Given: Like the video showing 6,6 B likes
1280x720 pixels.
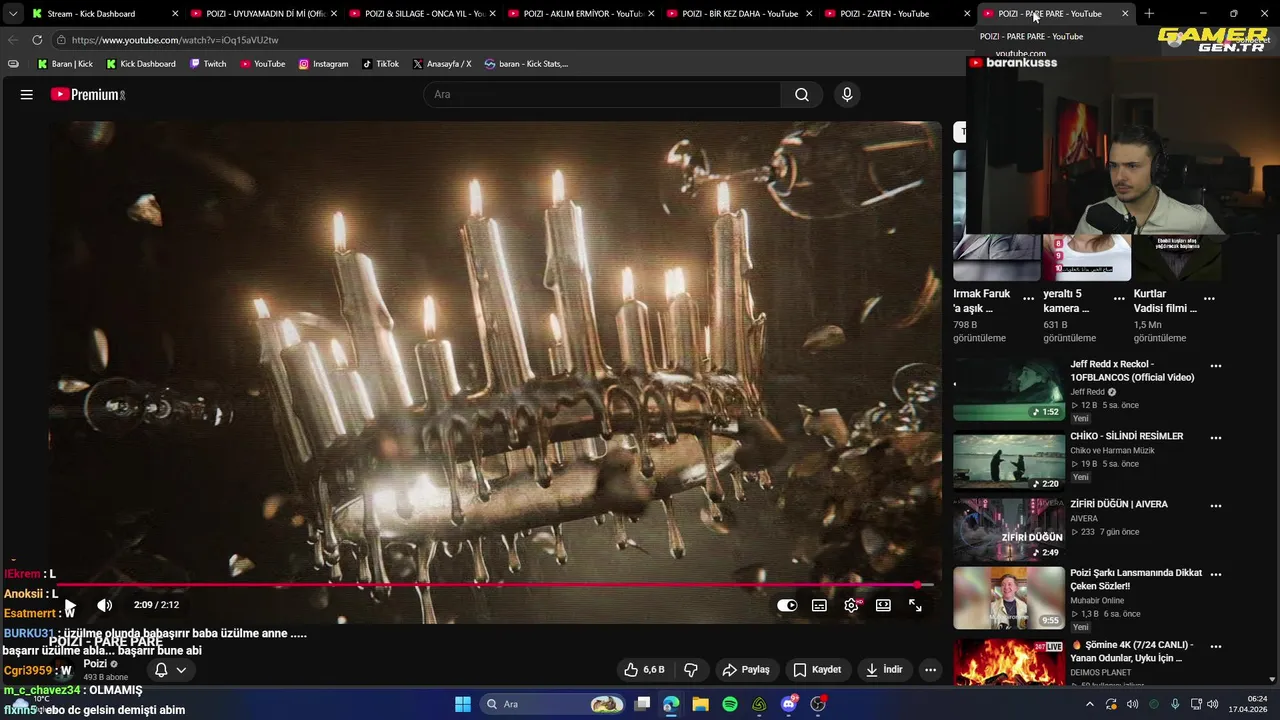Looking at the screenshot, I should pyautogui.click(x=644, y=669).
